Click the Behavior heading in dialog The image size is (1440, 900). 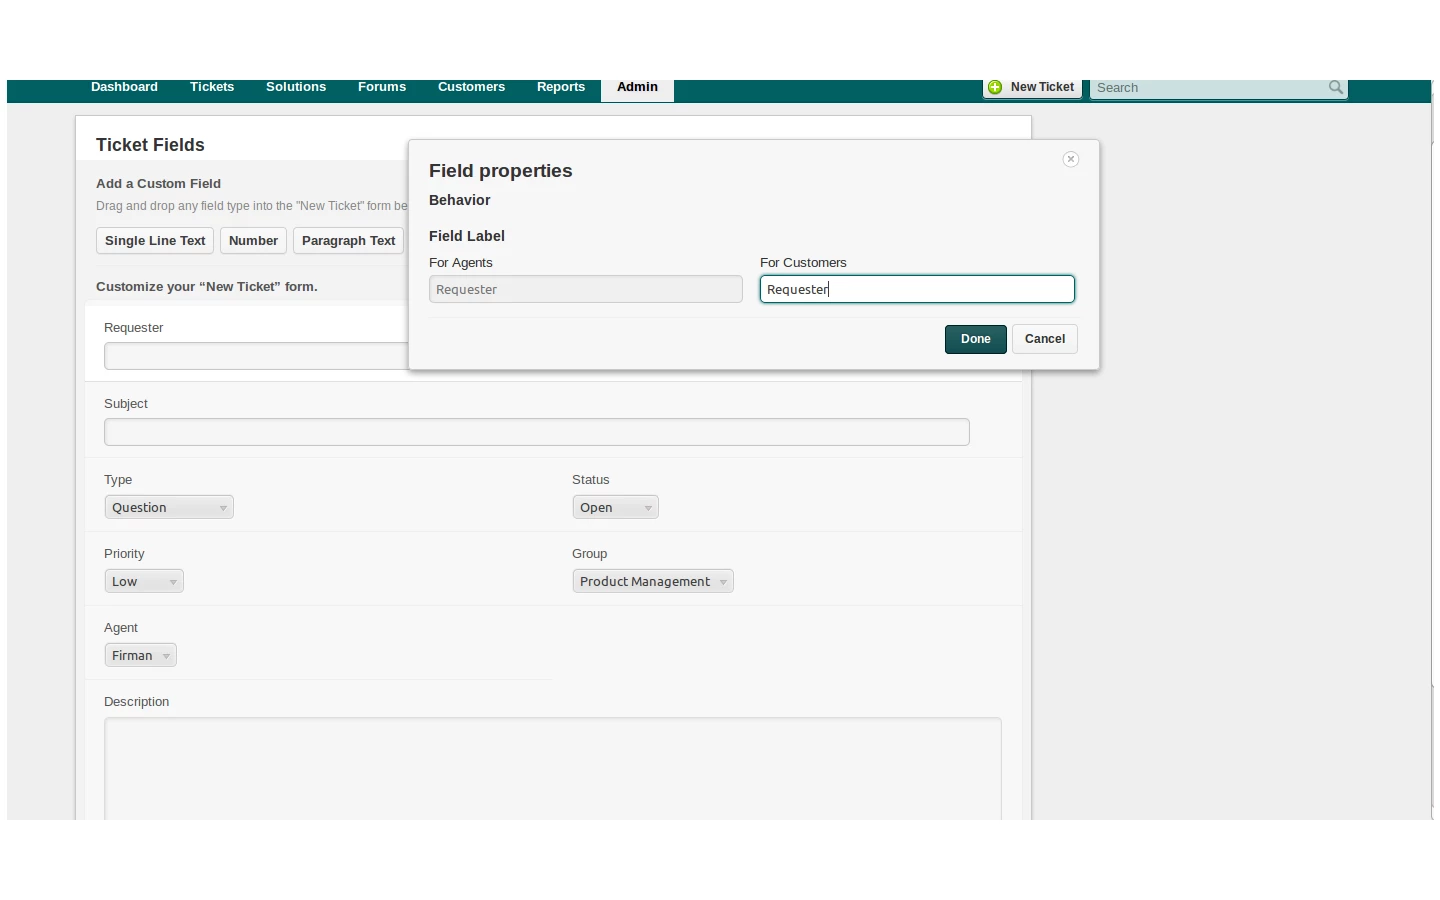point(460,200)
